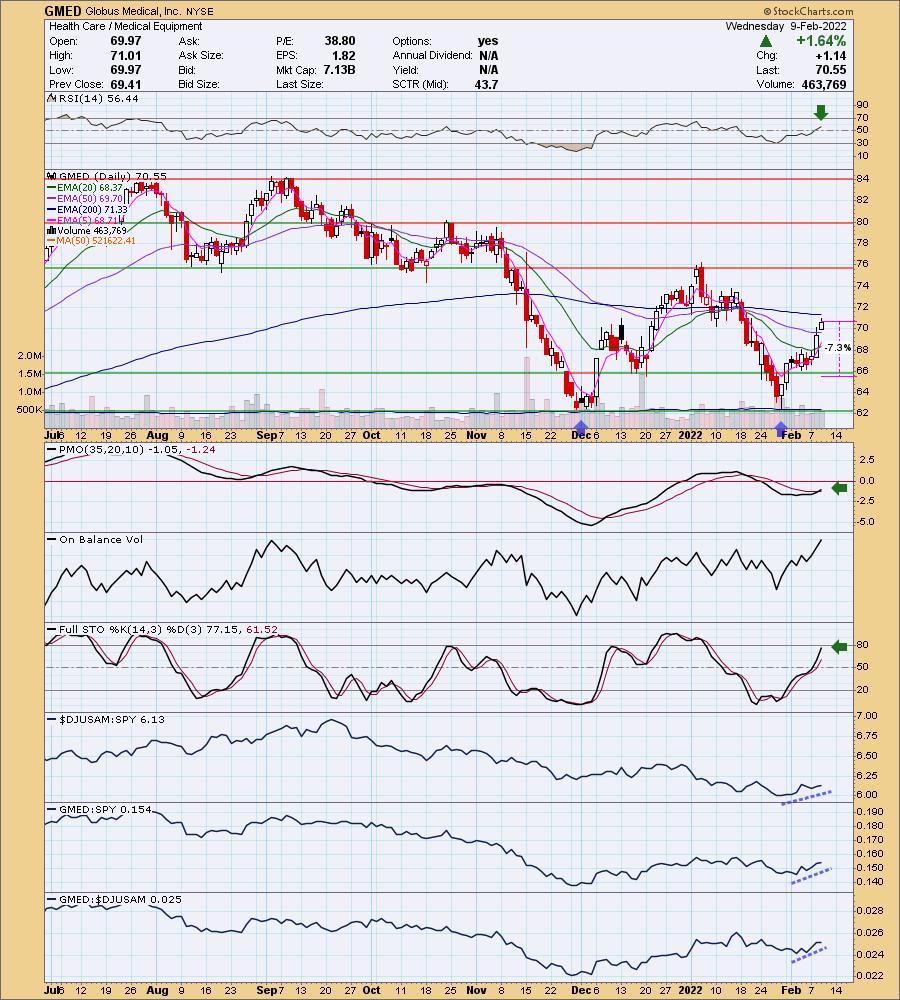Viewport: 900px width, 1000px height.
Task: Click the volume bars icon in the legend
Action: 51,231
